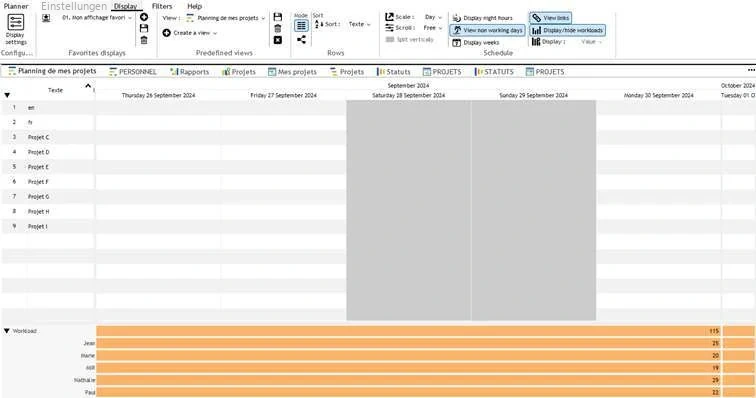Toggle Split vertically option
Image resolution: width=756 pixels, height=398 pixels.
tap(409, 40)
